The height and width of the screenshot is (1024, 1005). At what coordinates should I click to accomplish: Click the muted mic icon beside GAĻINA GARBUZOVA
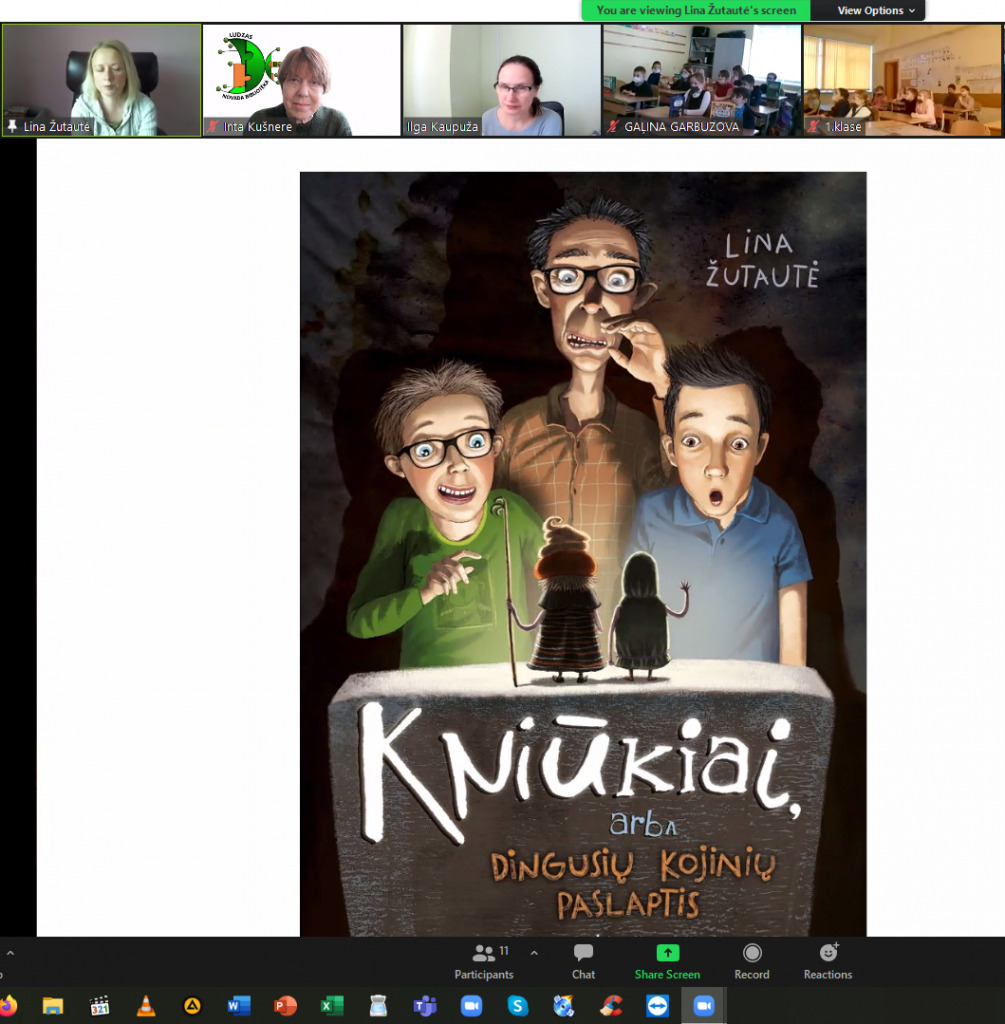(613, 126)
